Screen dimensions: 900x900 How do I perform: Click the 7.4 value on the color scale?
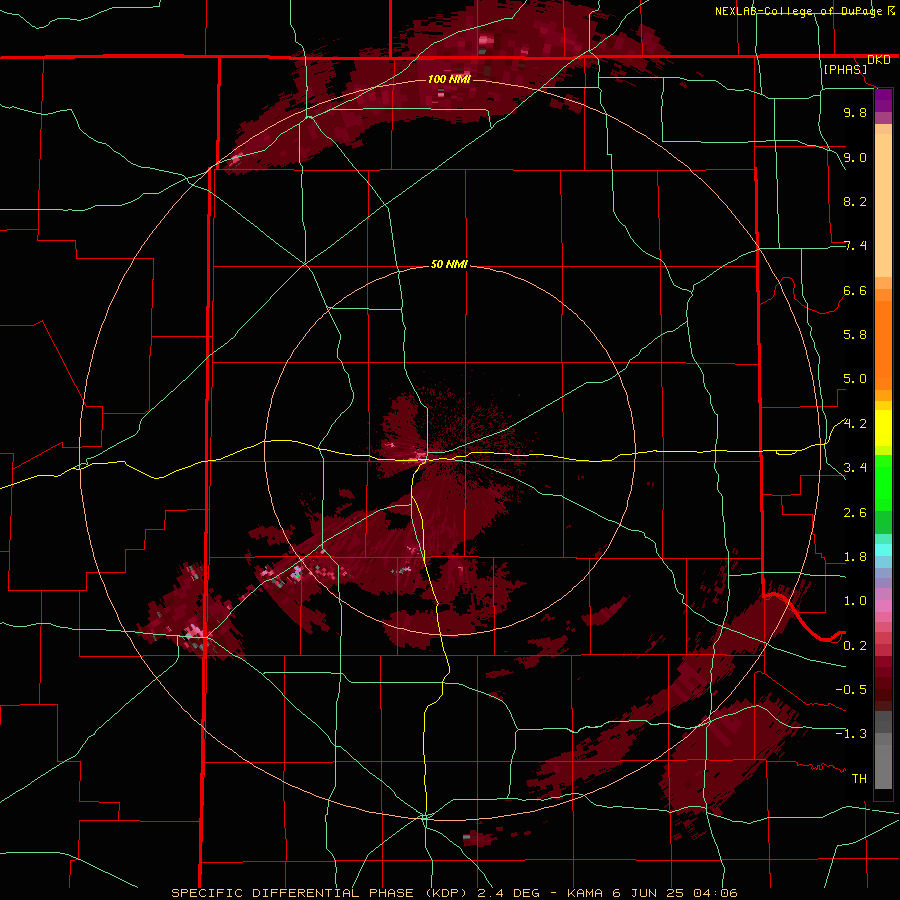point(855,246)
